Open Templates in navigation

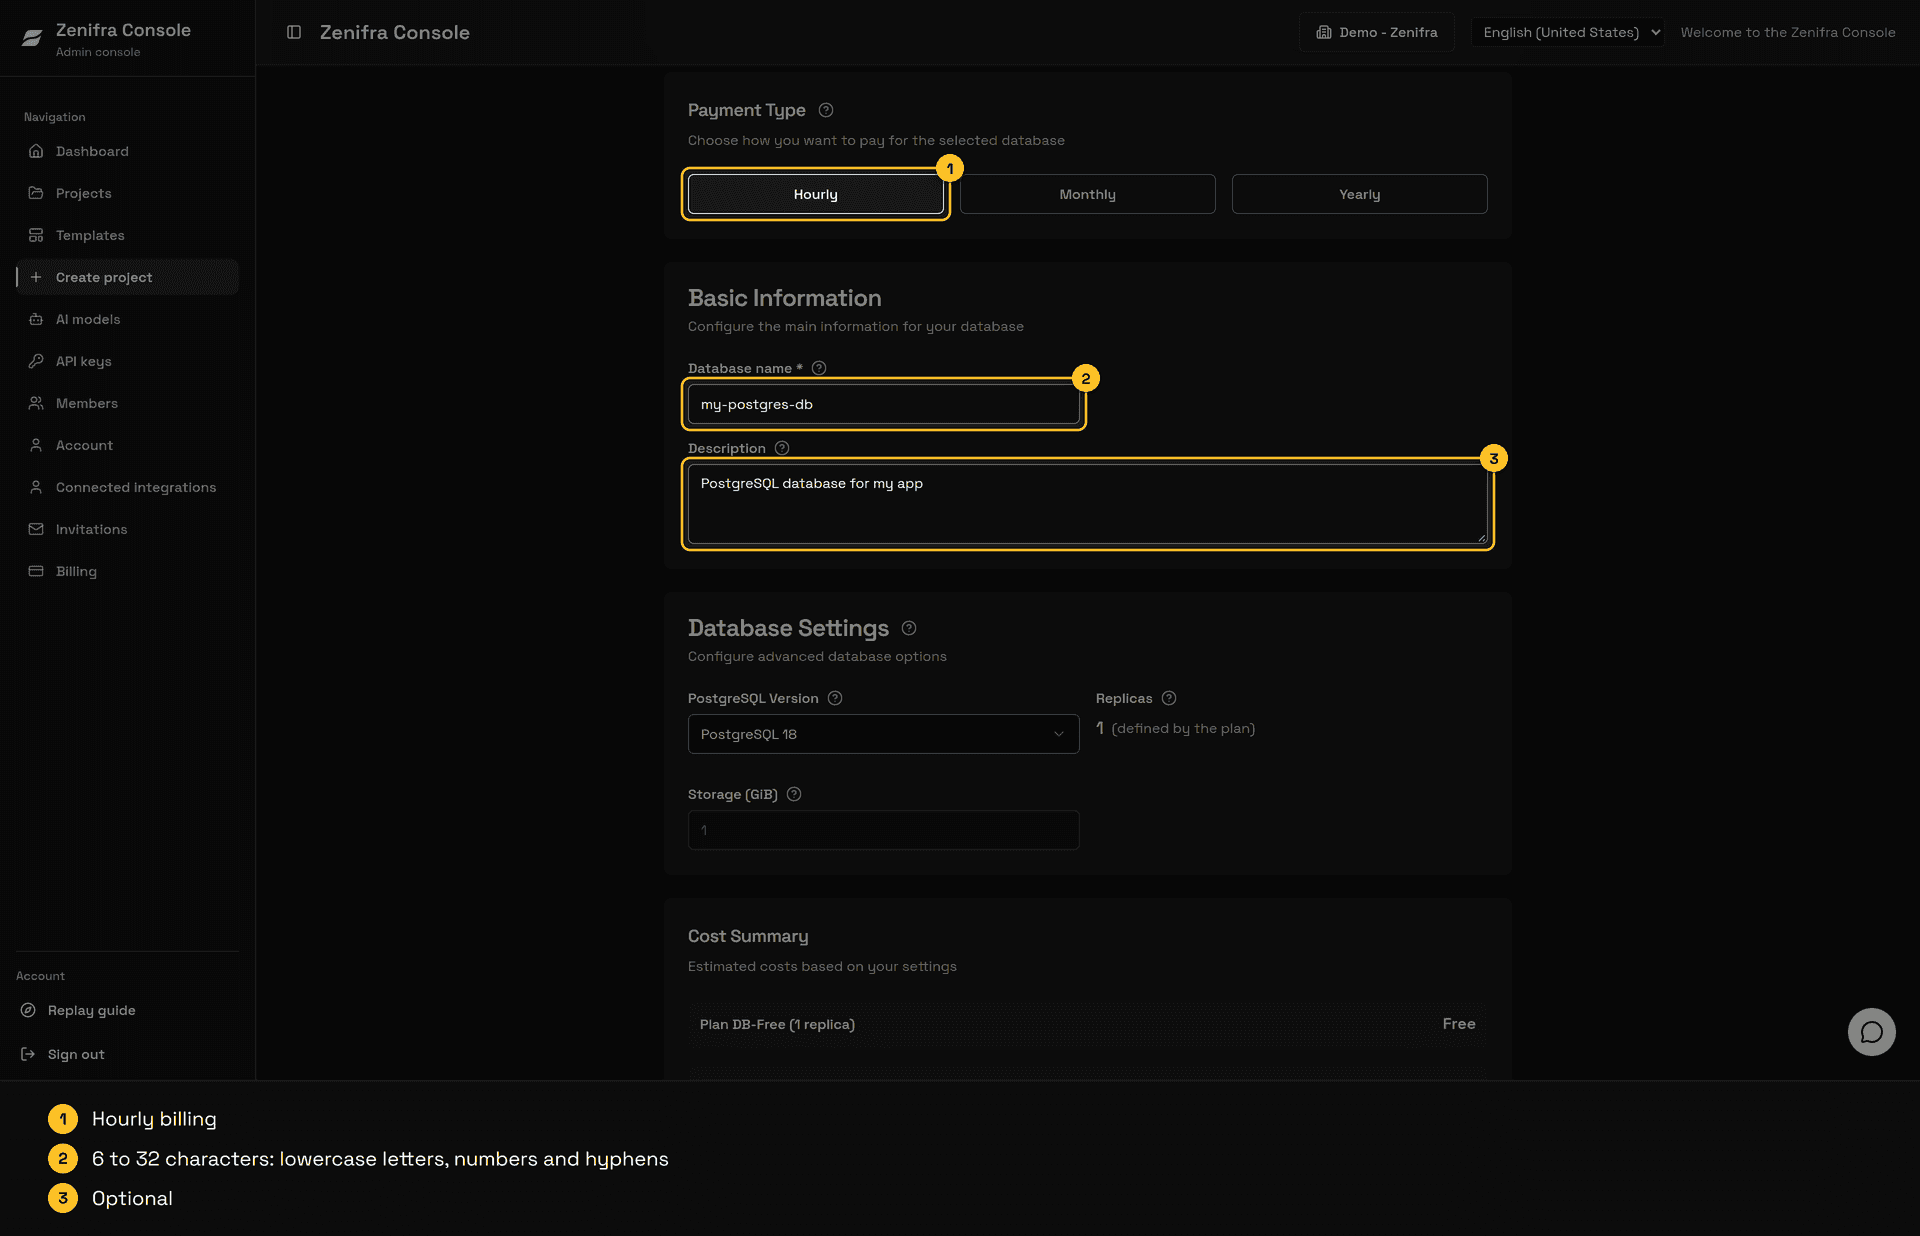[127, 235]
